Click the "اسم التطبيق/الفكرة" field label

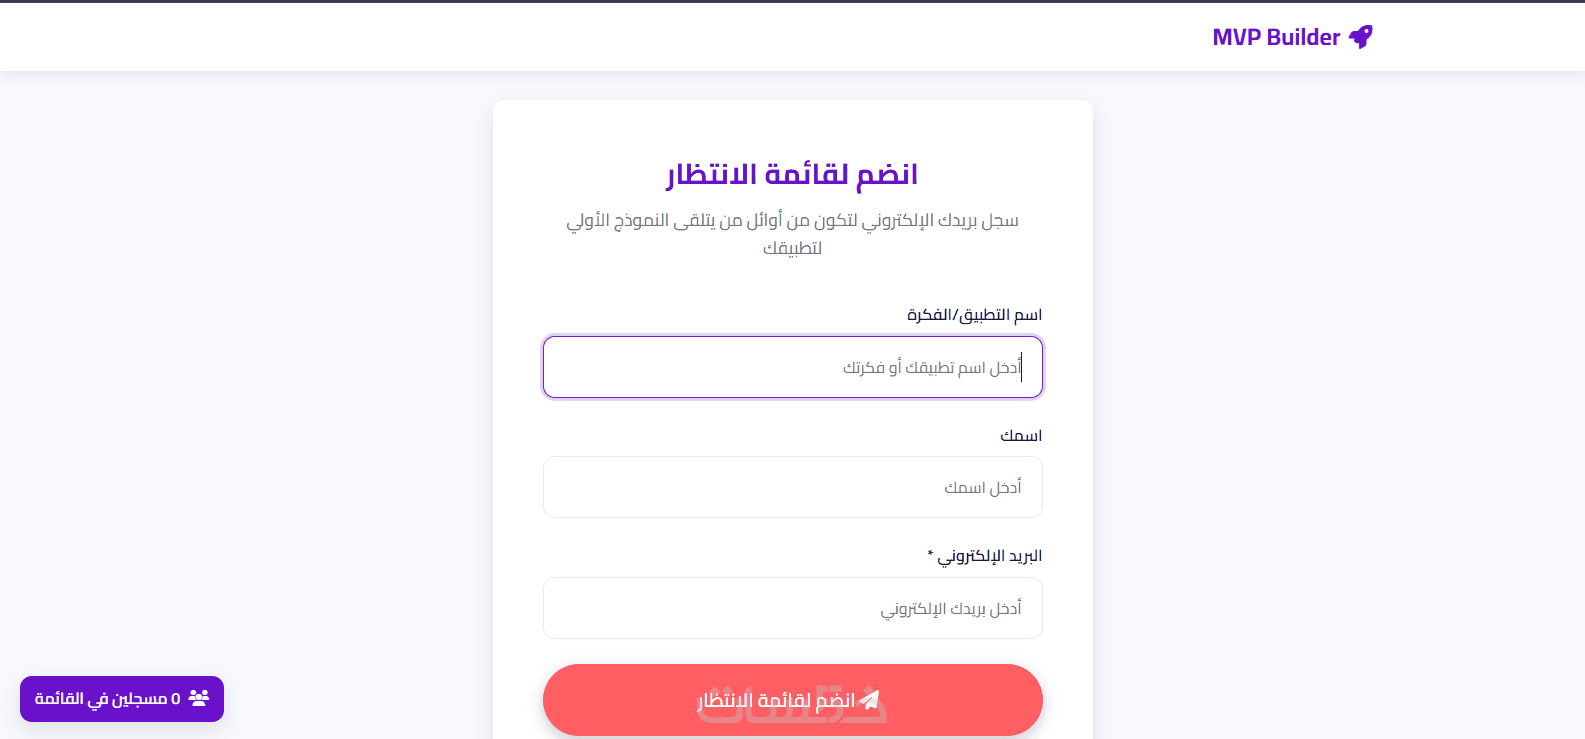(974, 315)
